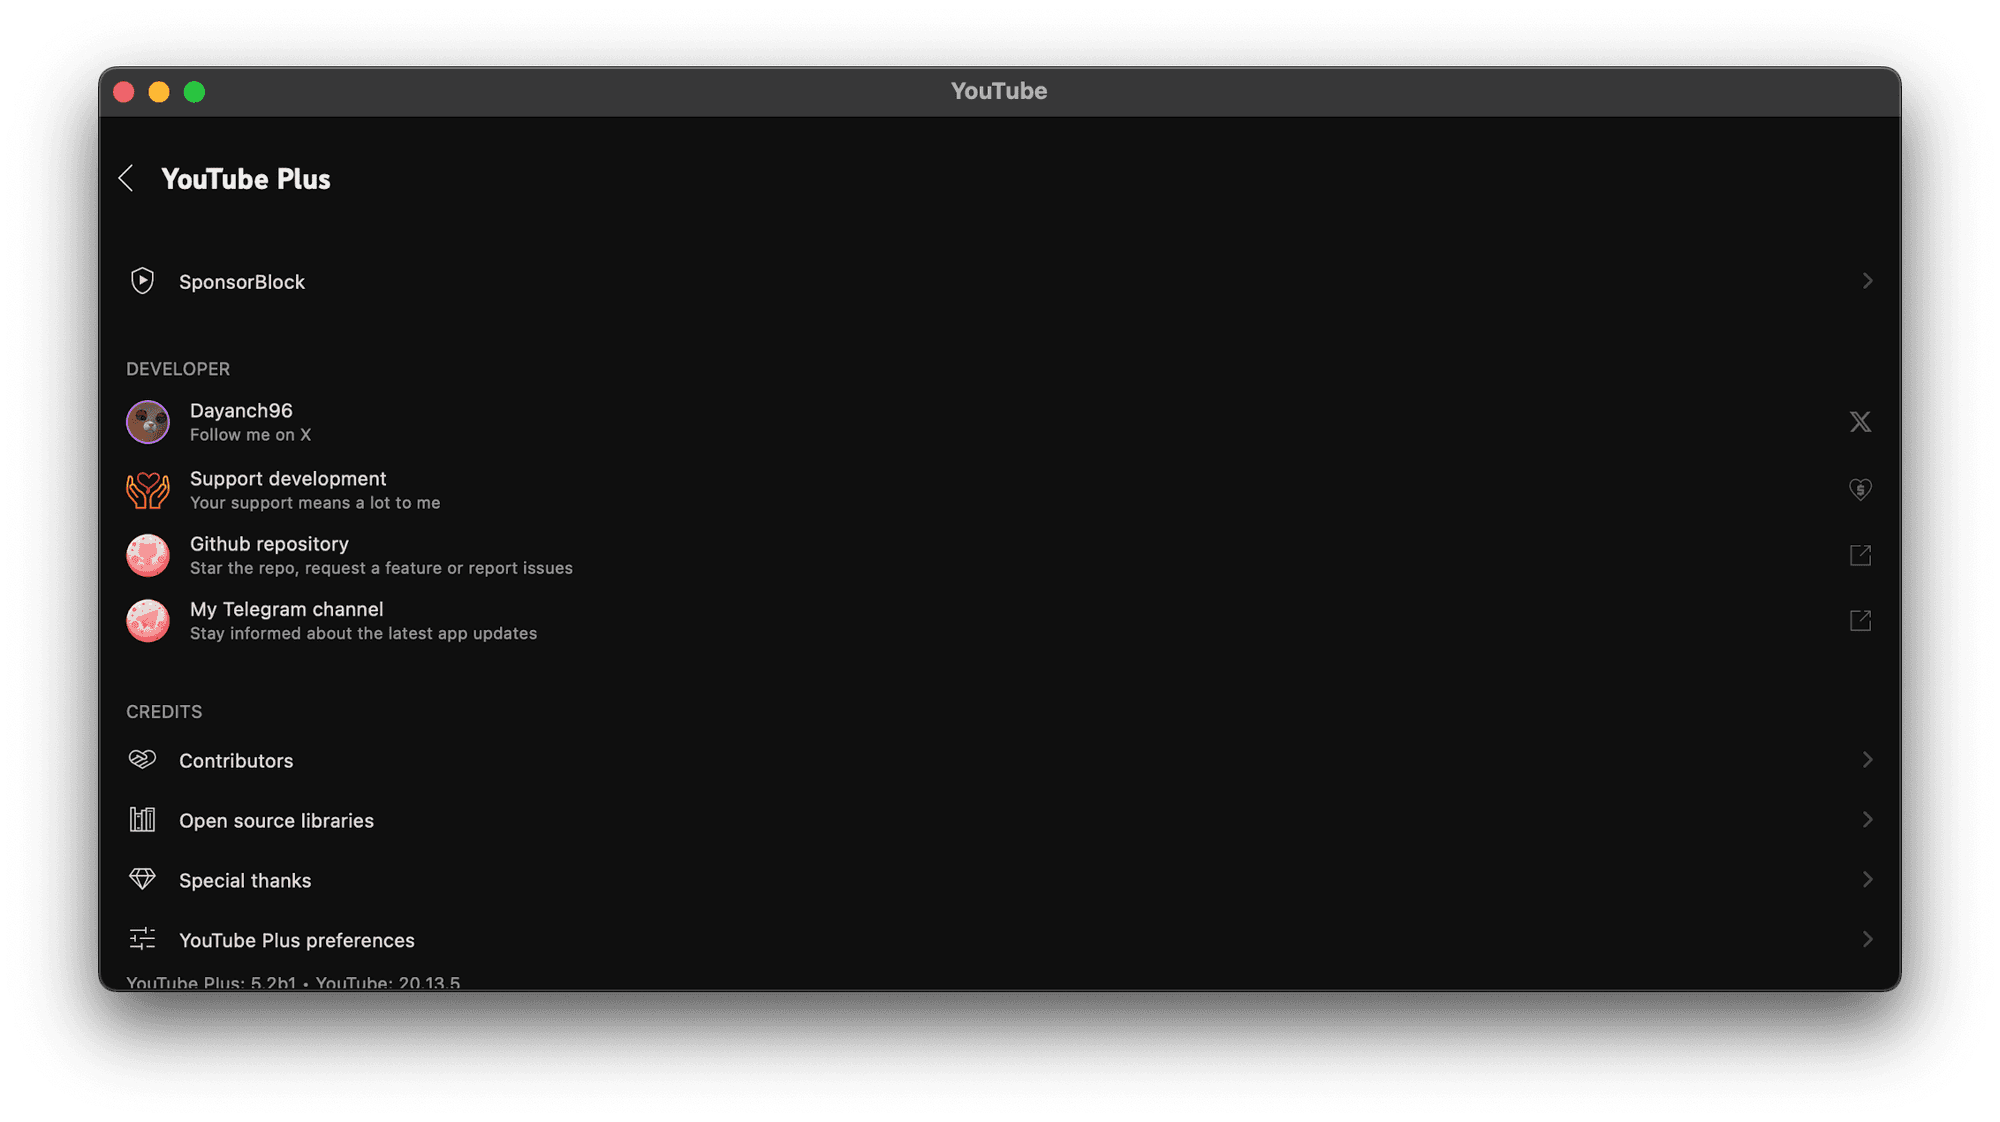Click the YouTube Plus page heading
Viewport: 2000px width, 1122px height.
[246, 179]
